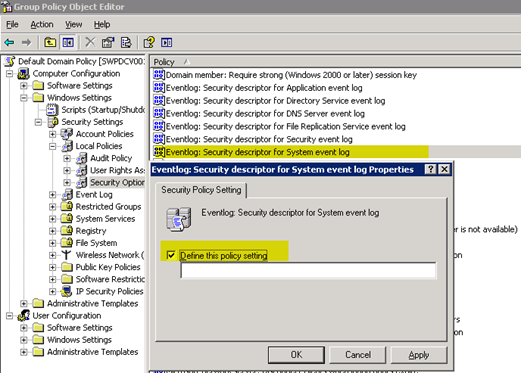This screenshot has width=521, height=373.
Task: Click the Security Settings lock icon
Action: click(53, 122)
